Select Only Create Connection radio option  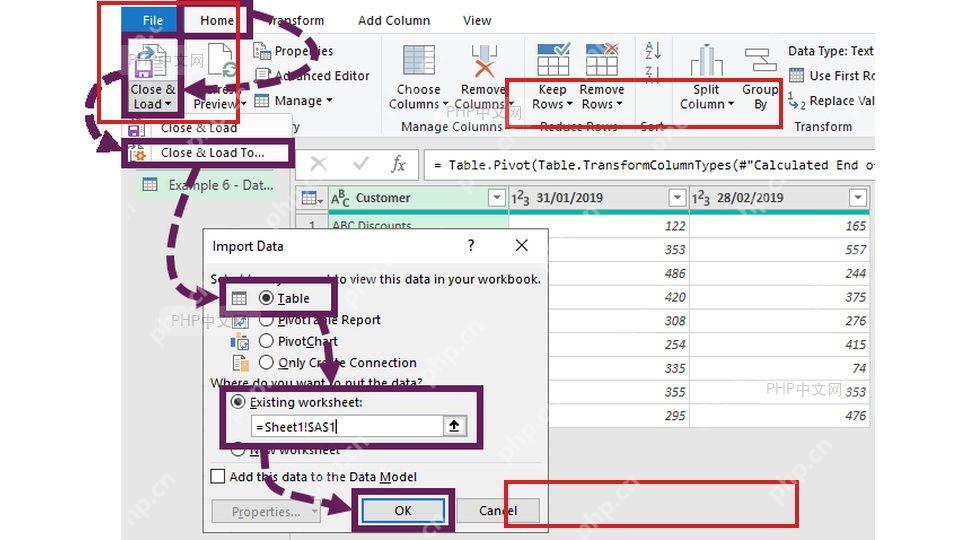266,362
